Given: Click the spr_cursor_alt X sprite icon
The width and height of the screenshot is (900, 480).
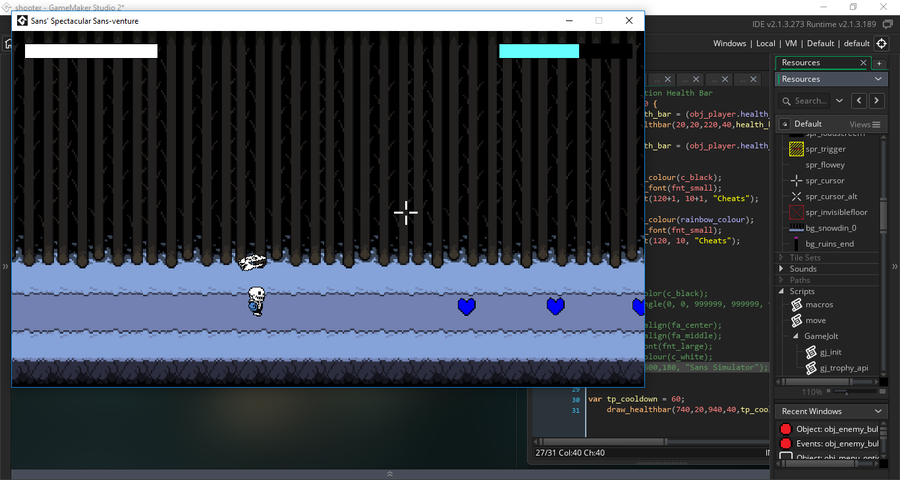Looking at the screenshot, I should (x=796, y=196).
